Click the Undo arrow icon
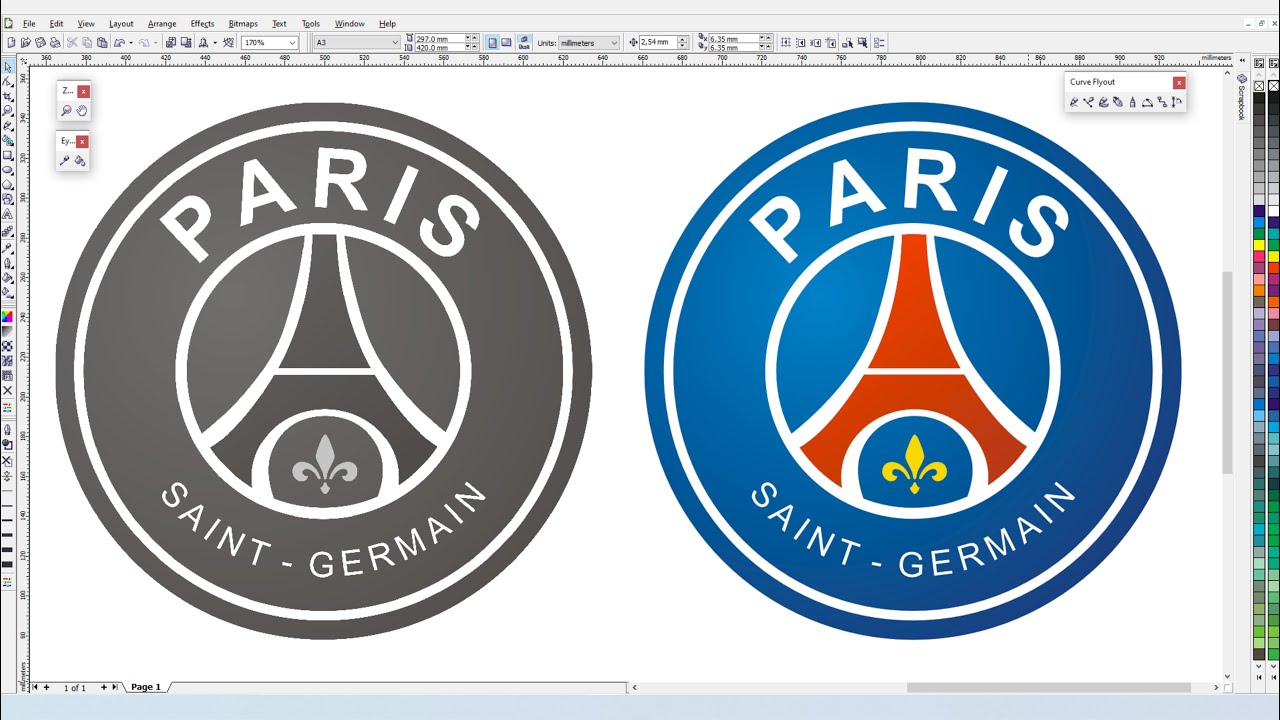1280x720 pixels. (119, 43)
